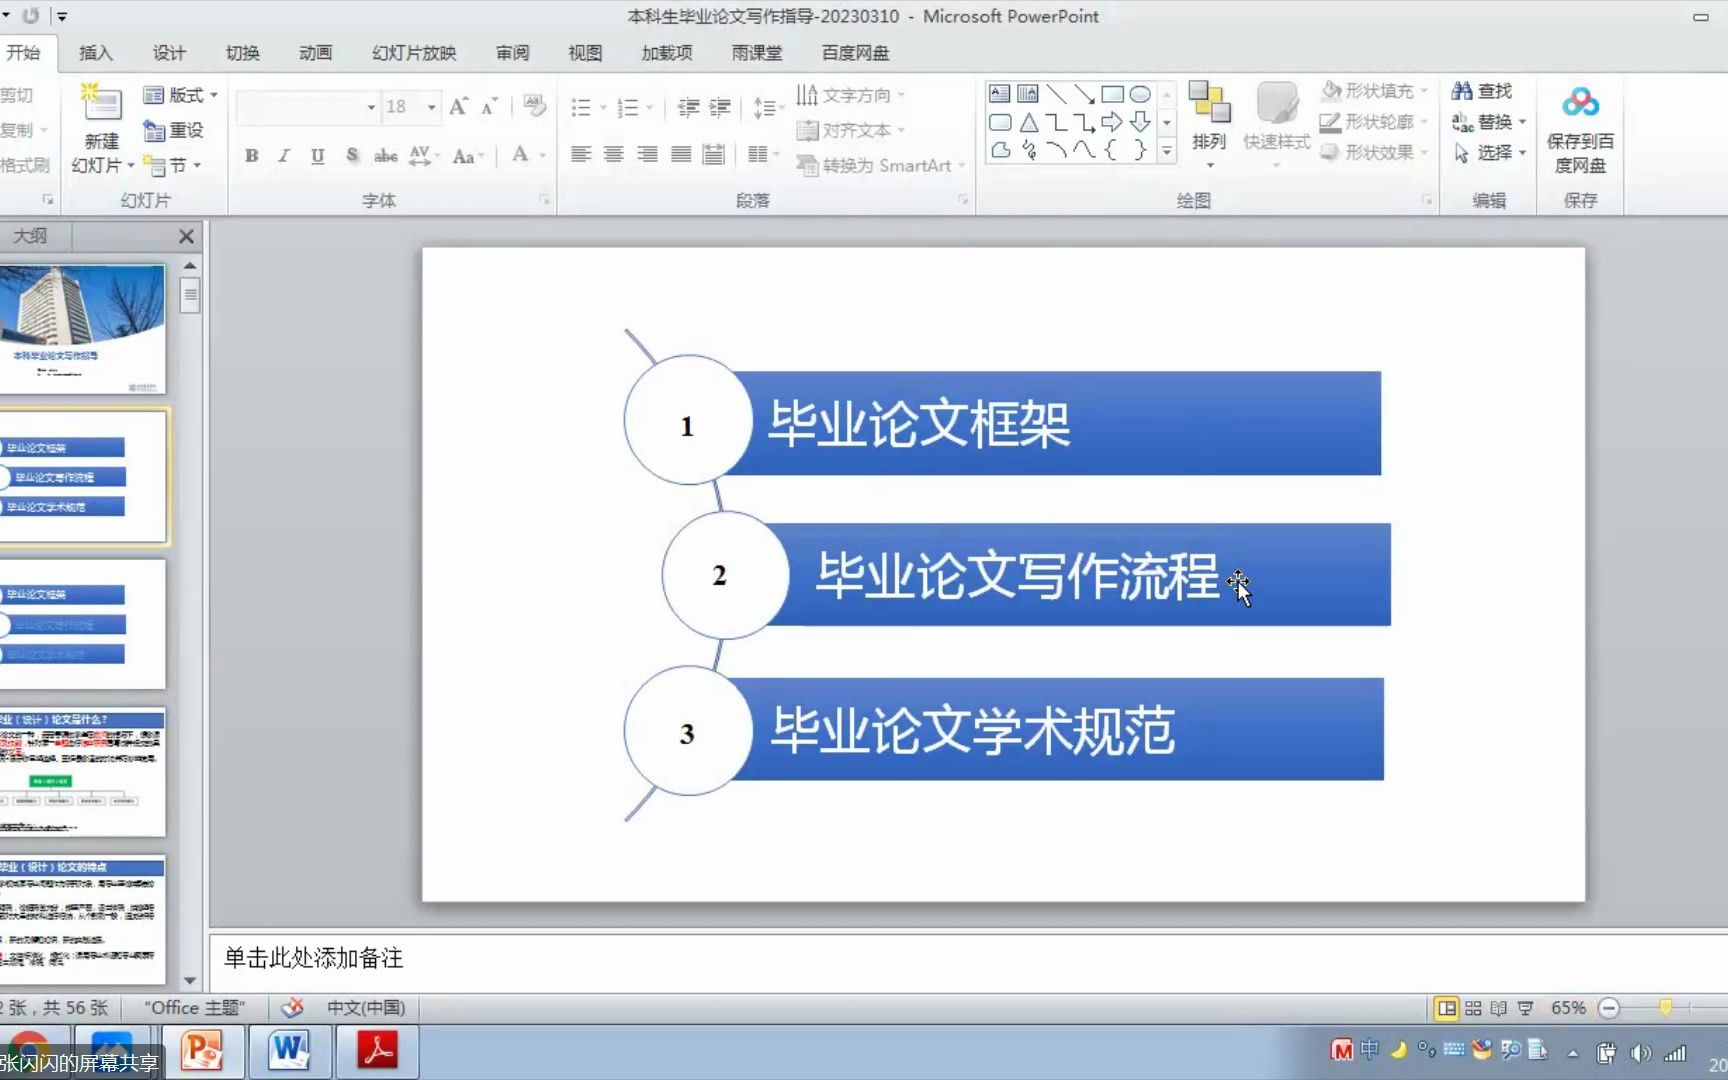The image size is (1728, 1080).
Task: Open the font color dropdown arrow
Action: [543, 156]
